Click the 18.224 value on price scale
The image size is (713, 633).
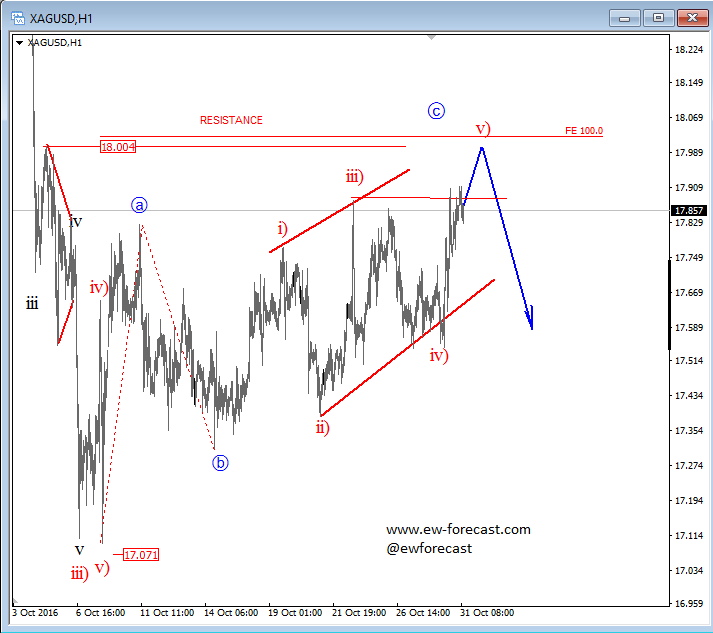[687, 49]
